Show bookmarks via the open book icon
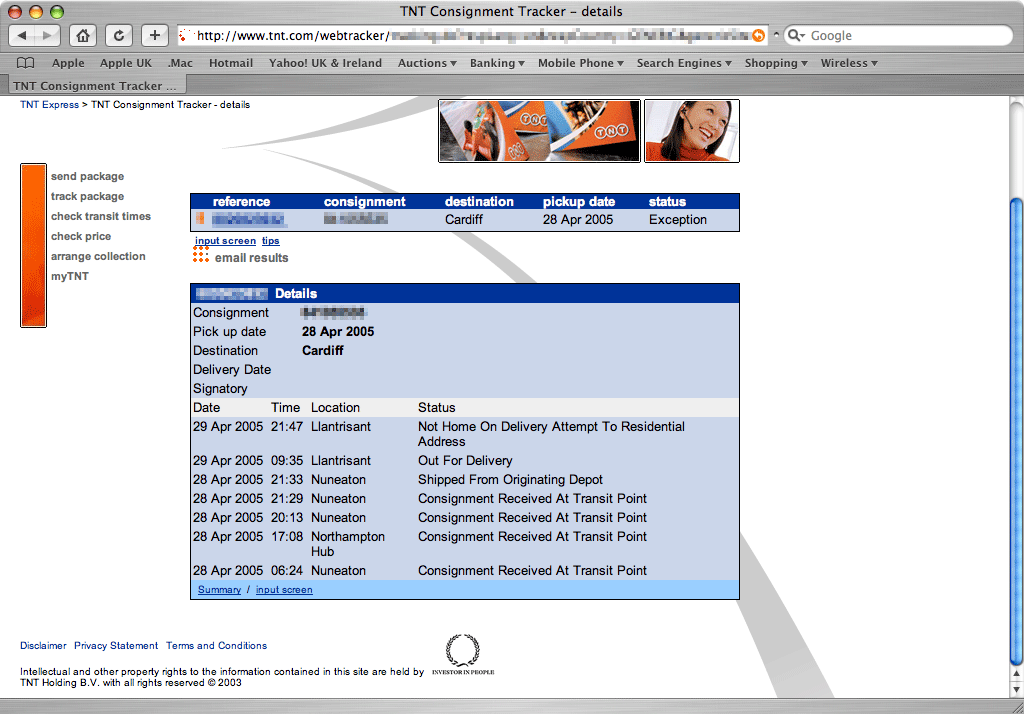Screen dimensions: 1024x714 tap(25, 63)
